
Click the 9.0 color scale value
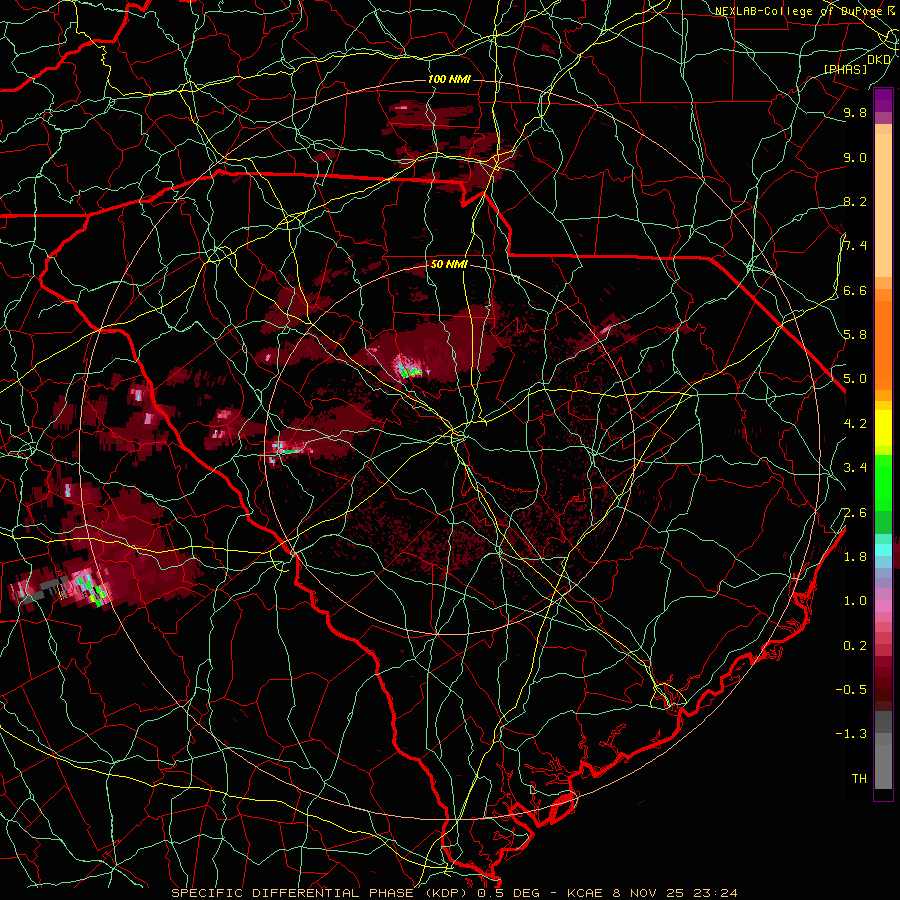(855, 157)
